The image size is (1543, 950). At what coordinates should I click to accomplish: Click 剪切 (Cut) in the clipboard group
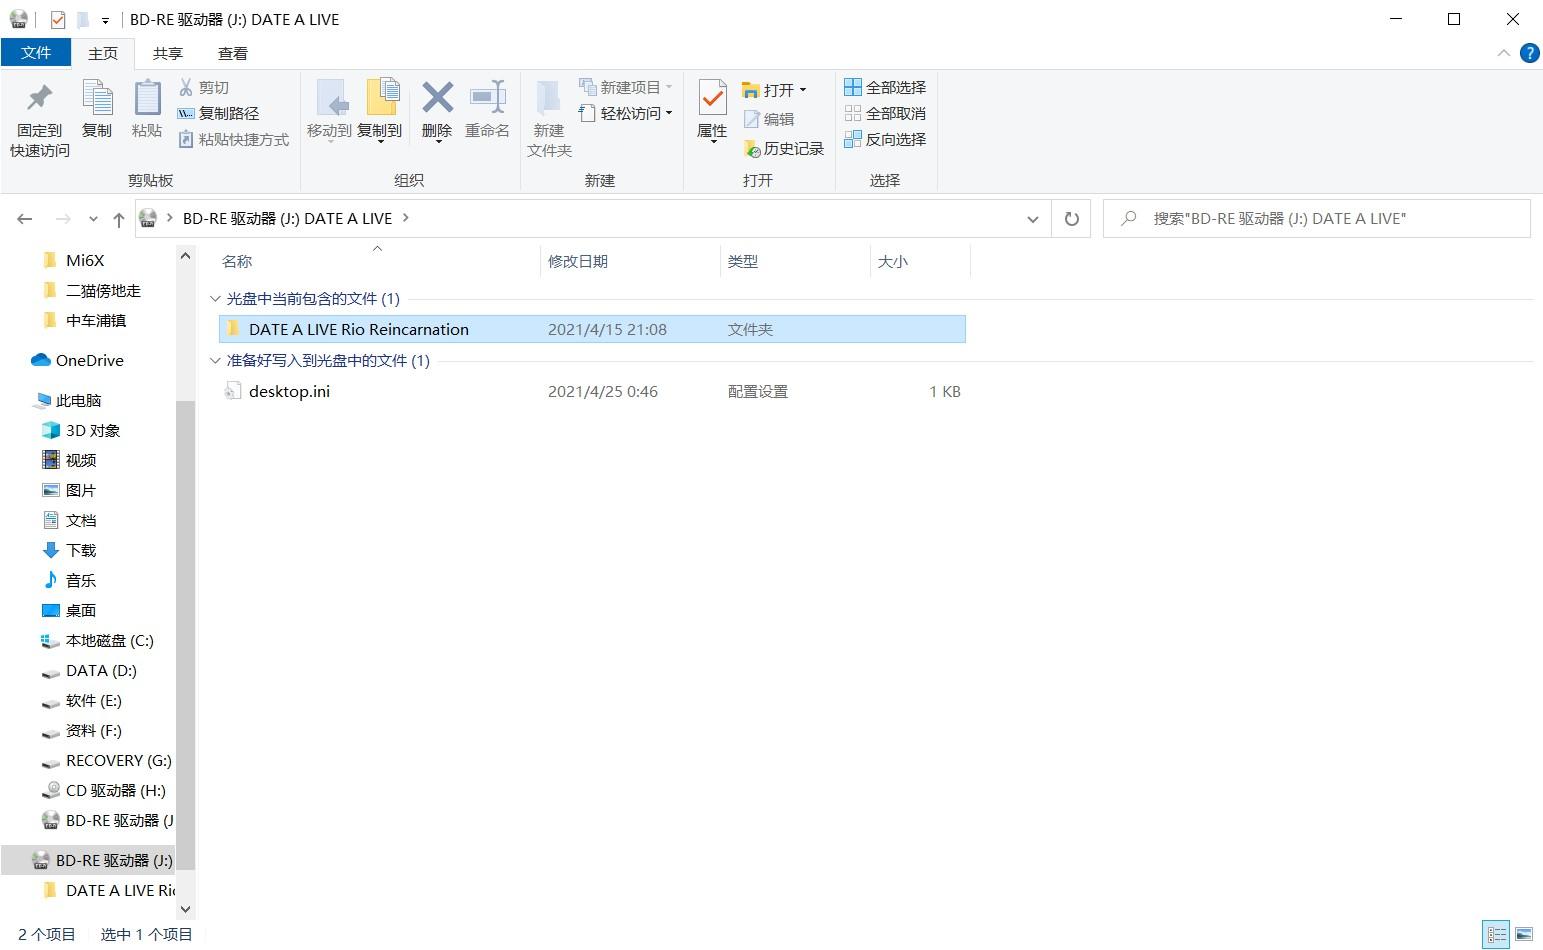pos(204,88)
